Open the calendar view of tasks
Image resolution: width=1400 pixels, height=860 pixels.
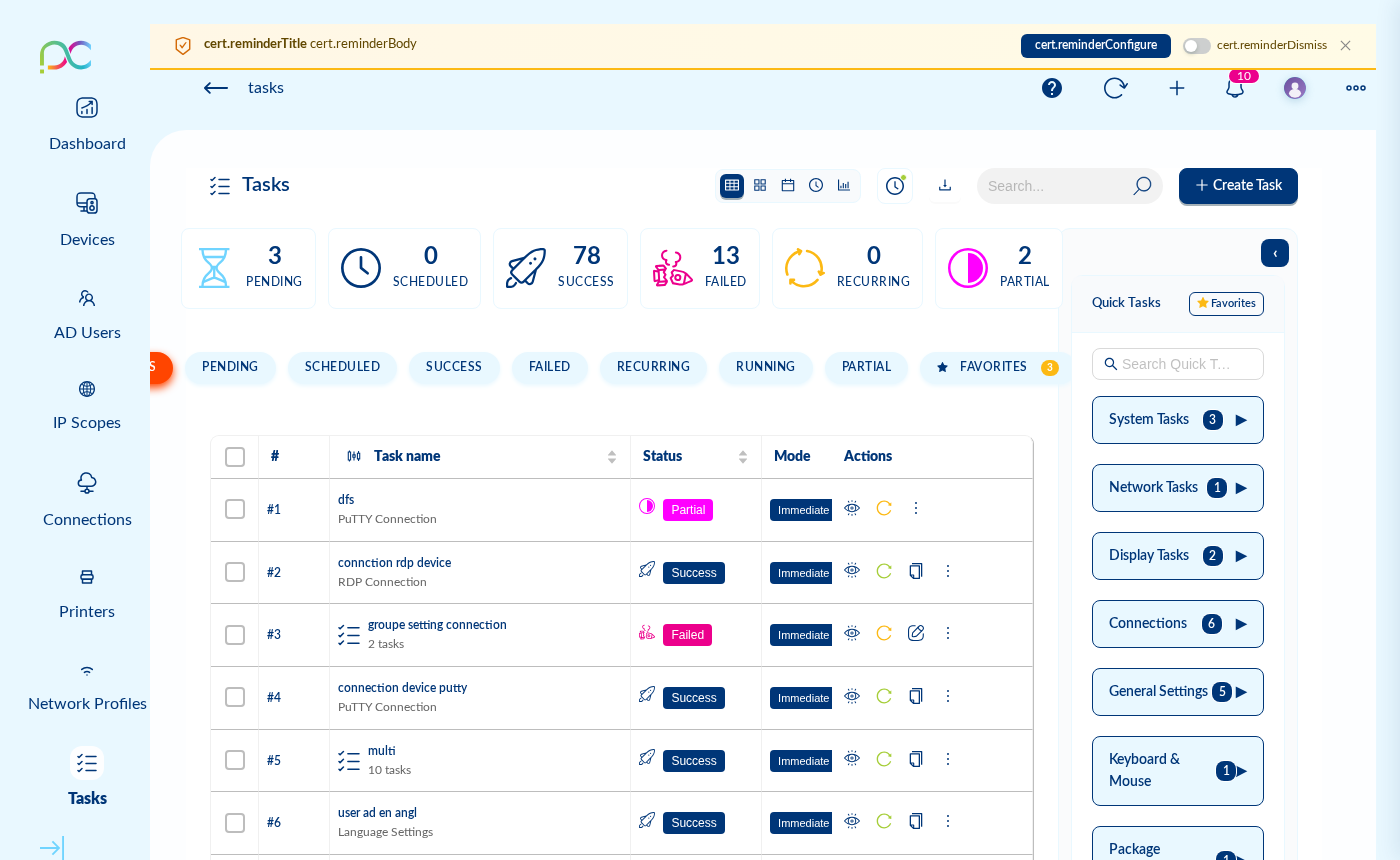(788, 185)
